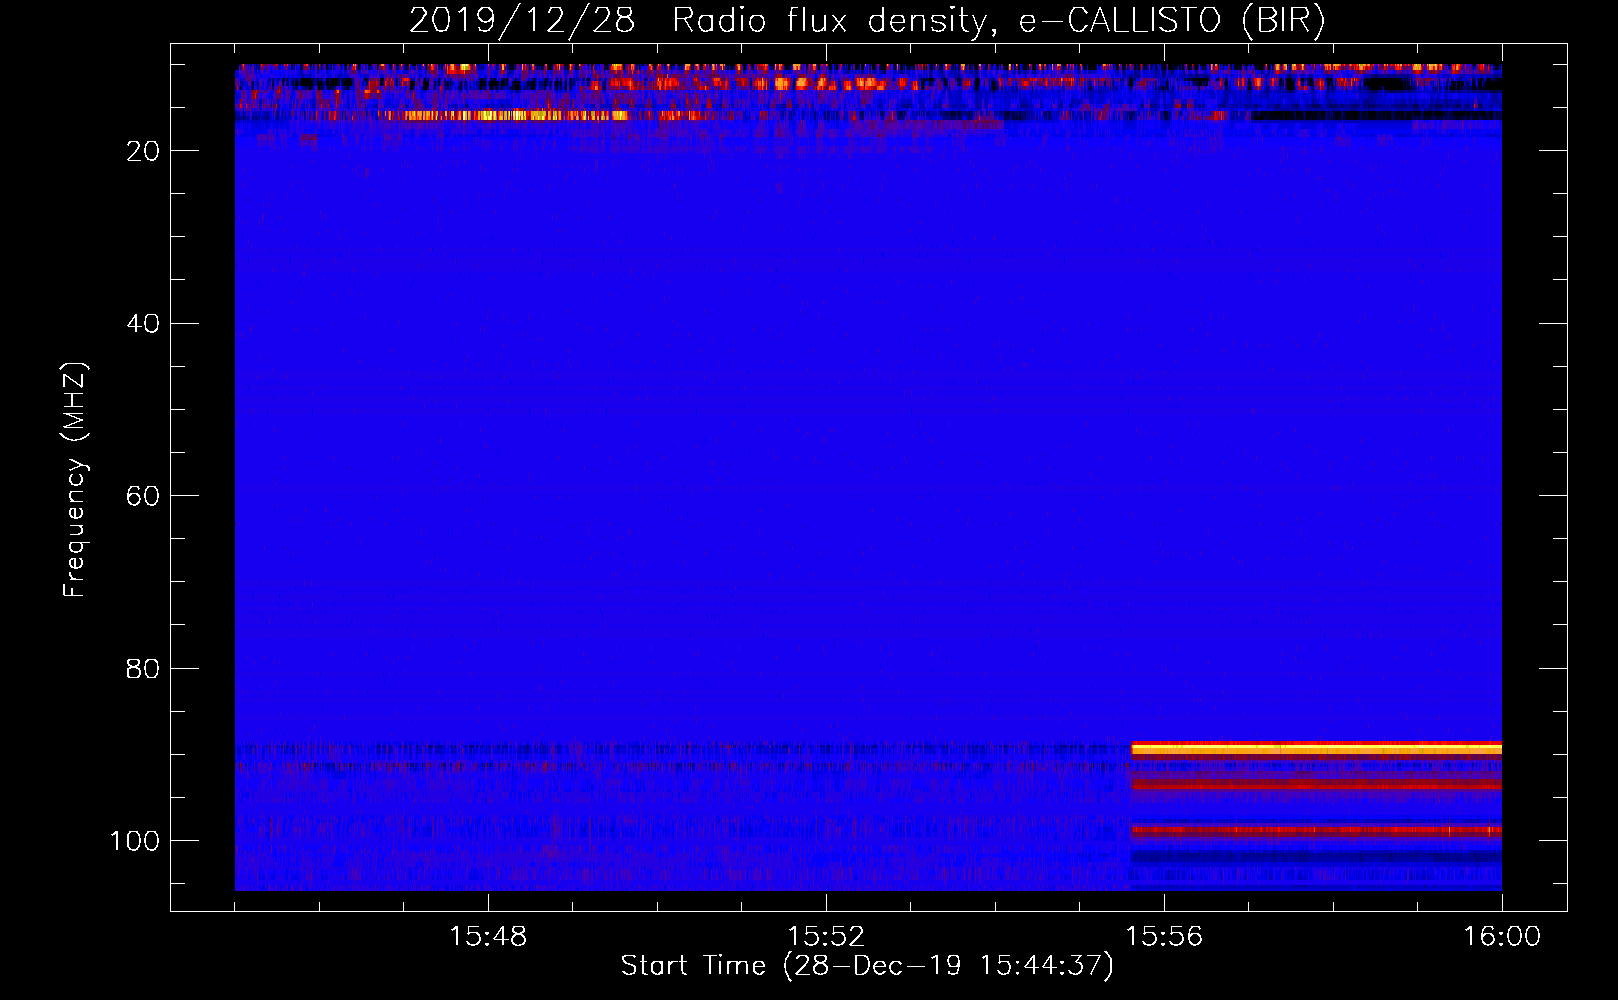Image resolution: width=1618 pixels, height=1000 pixels.
Task: Click the red band near 98 MHz after 15:56
Action: [1316, 830]
